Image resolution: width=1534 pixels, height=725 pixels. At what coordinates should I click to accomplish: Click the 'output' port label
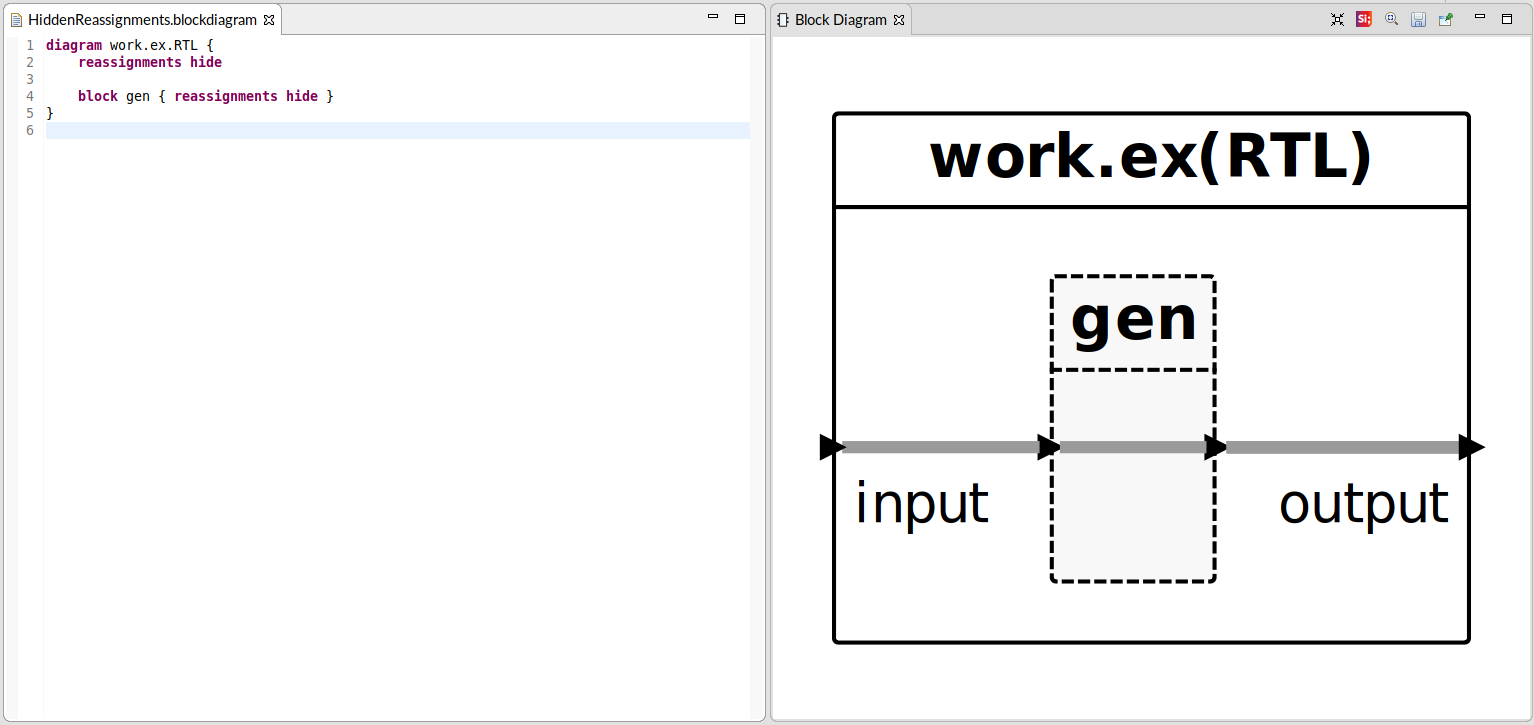[x=1364, y=504]
